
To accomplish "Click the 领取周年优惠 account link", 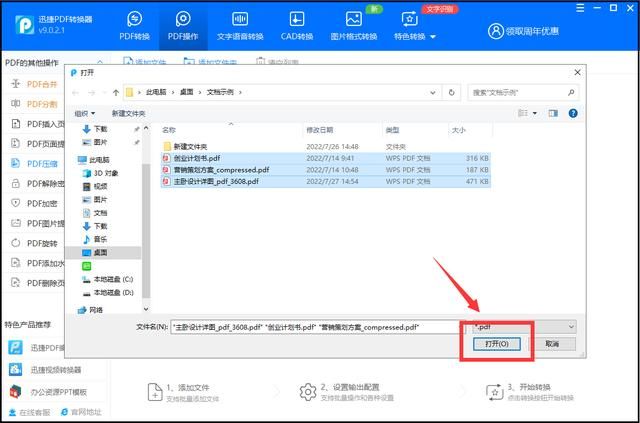I will pyautogui.click(x=523, y=31).
